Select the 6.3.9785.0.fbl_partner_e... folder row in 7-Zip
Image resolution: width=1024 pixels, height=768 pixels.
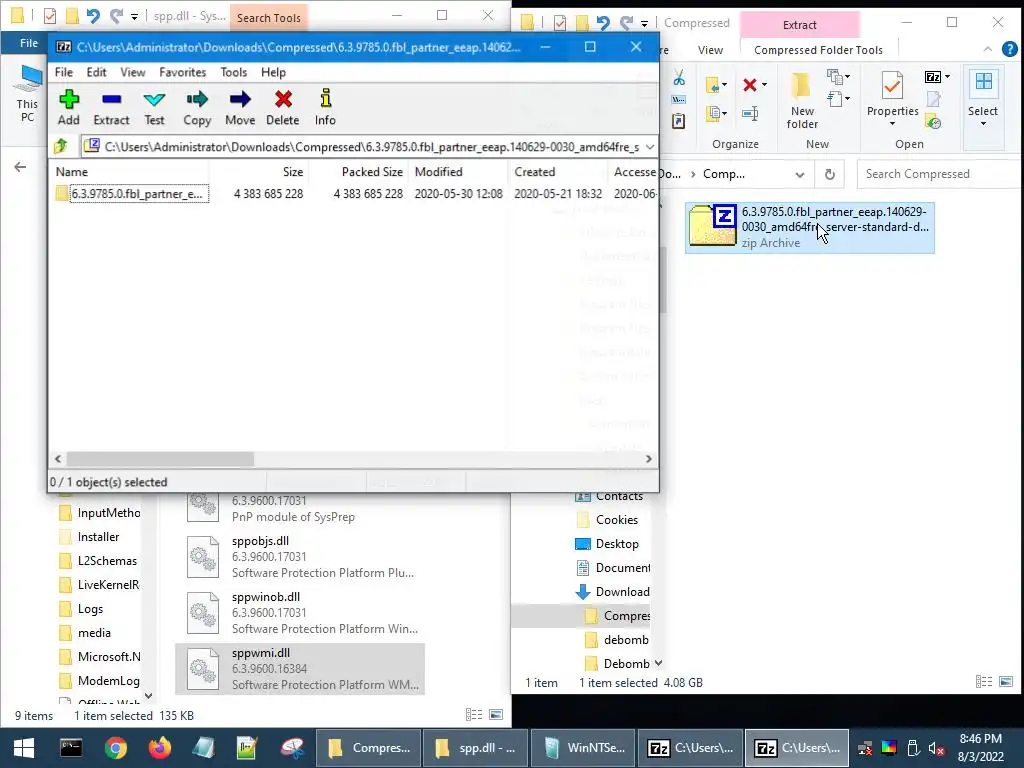tap(353, 194)
